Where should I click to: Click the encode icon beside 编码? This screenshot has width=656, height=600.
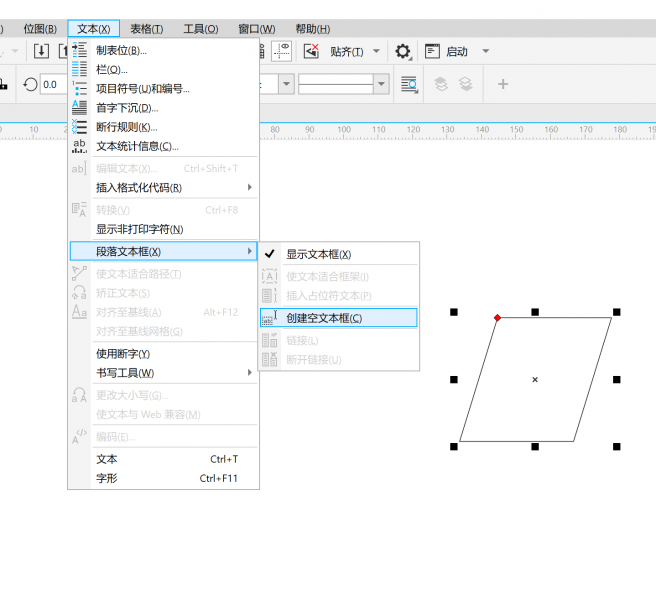click(79, 436)
